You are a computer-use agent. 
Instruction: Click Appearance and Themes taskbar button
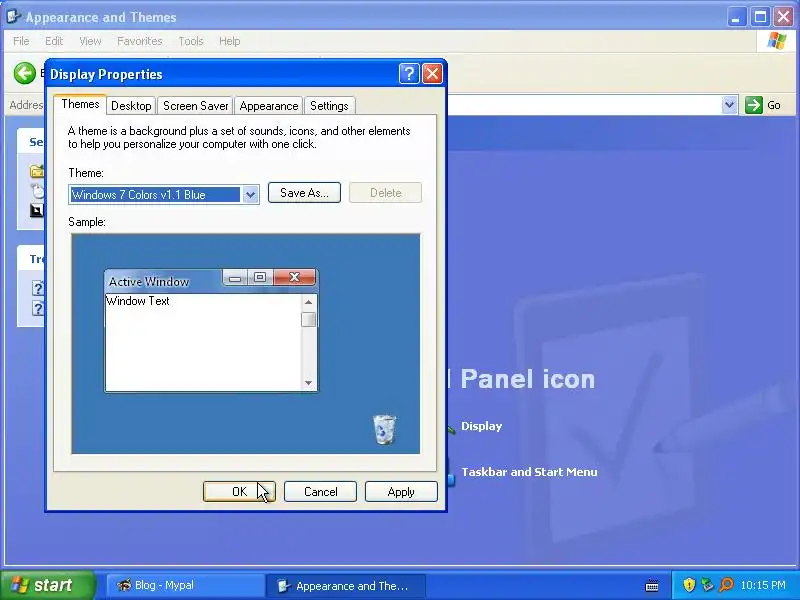(x=345, y=586)
